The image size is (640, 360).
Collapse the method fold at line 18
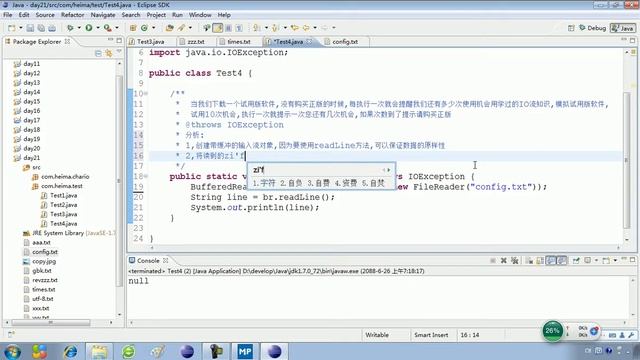tap(146, 176)
